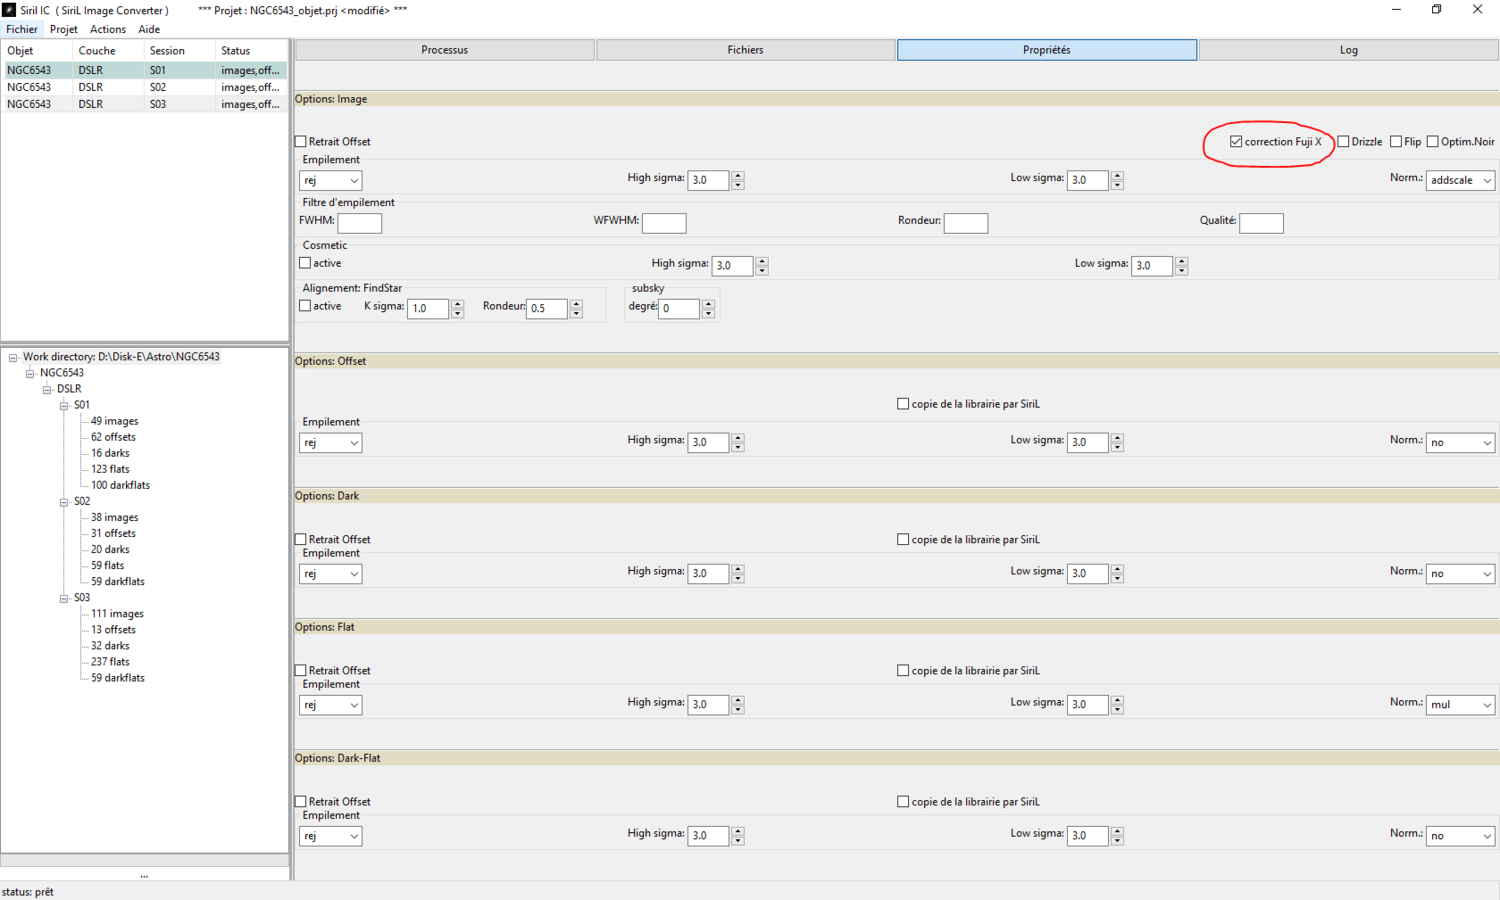Select the NGC6543 S02 session row

[144, 87]
